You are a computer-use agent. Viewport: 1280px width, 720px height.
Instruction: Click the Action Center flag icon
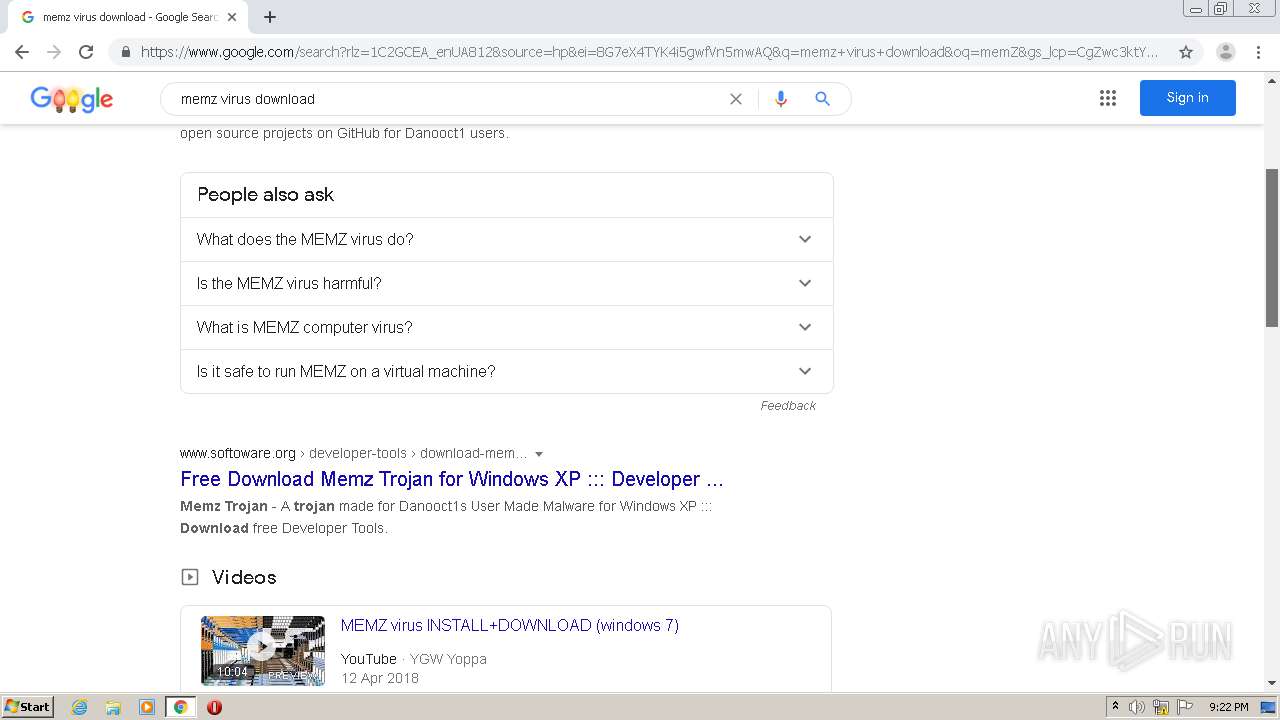[1185, 707]
